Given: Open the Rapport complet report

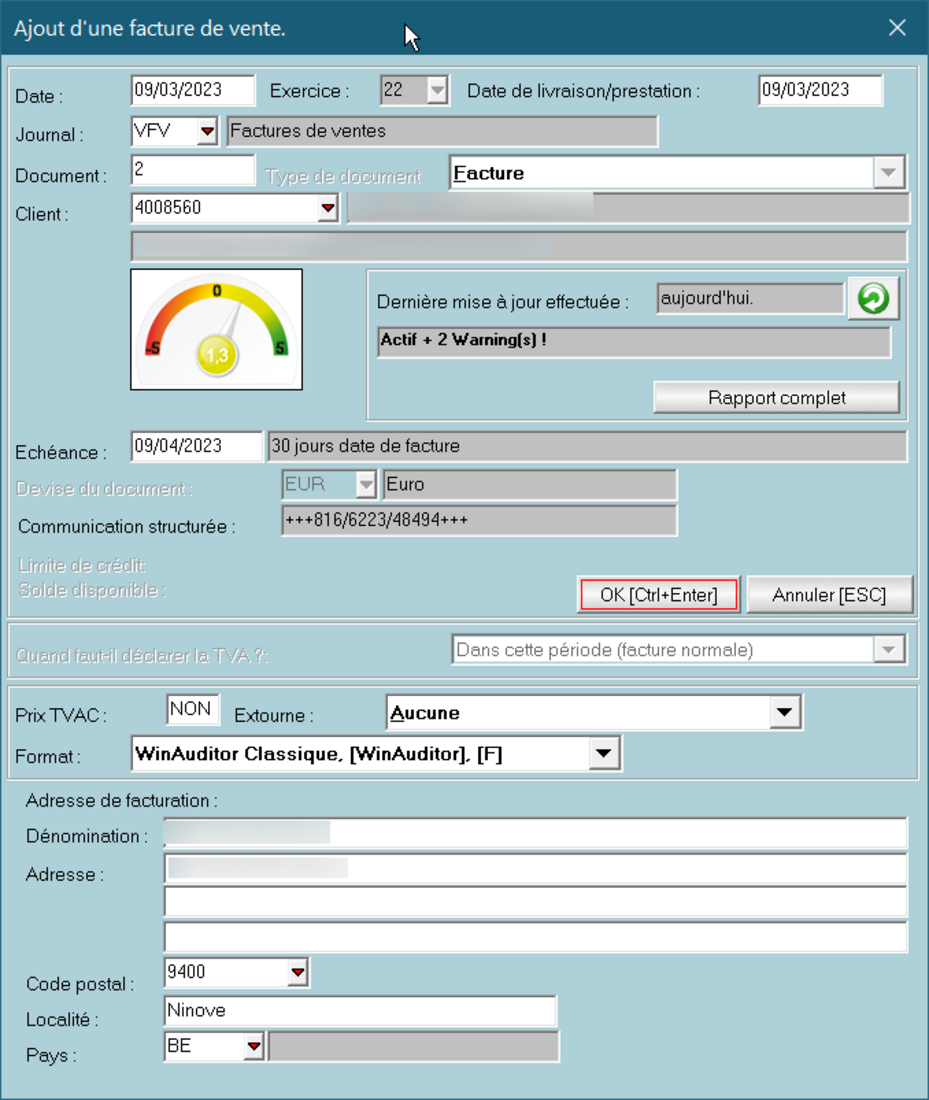Looking at the screenshot, I should 776,397.
